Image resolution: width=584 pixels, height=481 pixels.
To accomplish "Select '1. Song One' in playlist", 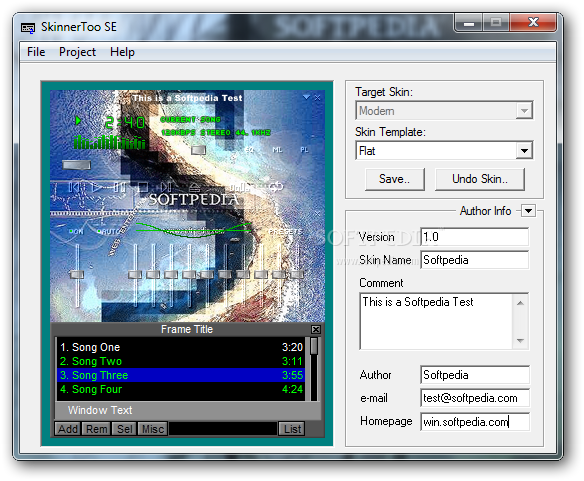I will click(x=181, y=347).
